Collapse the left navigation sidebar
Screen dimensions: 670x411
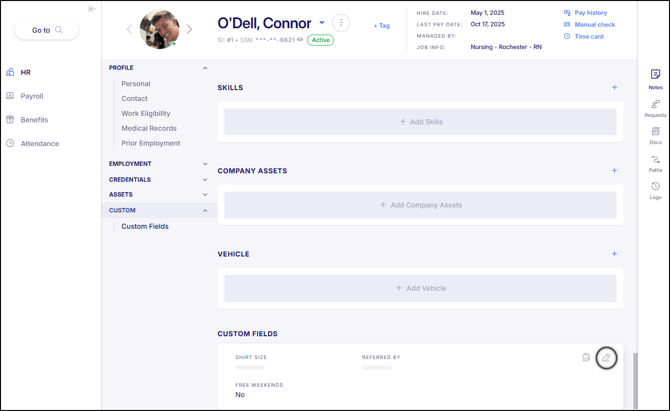92,9
